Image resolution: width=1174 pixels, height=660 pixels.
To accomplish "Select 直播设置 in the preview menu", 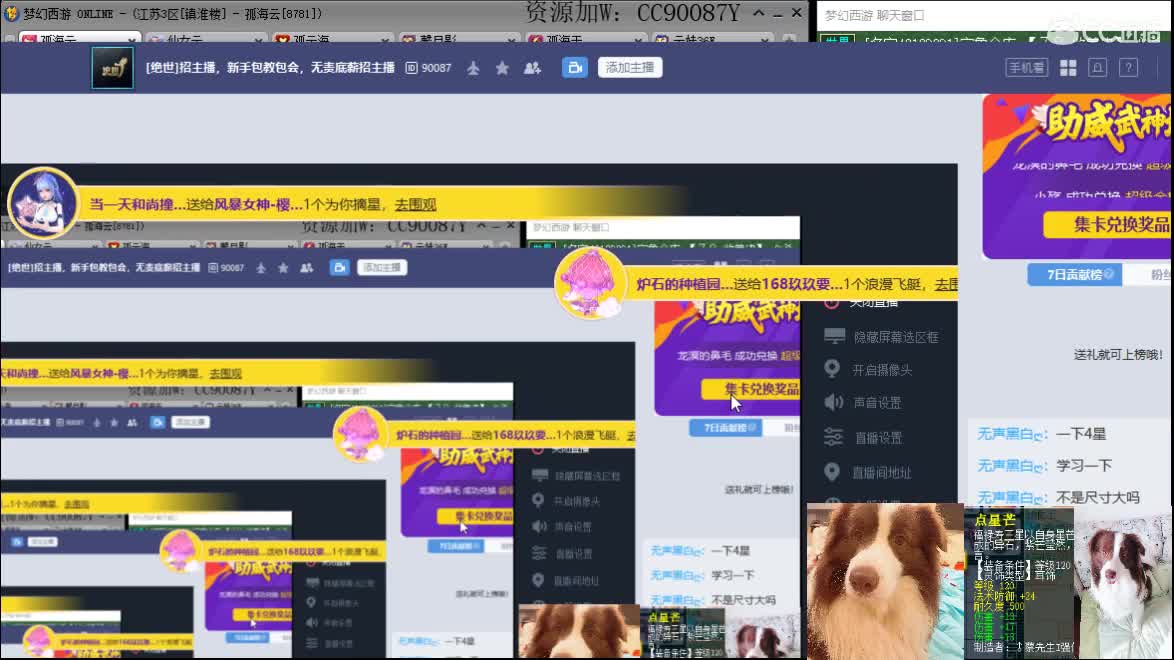I will tap(878, 438).
